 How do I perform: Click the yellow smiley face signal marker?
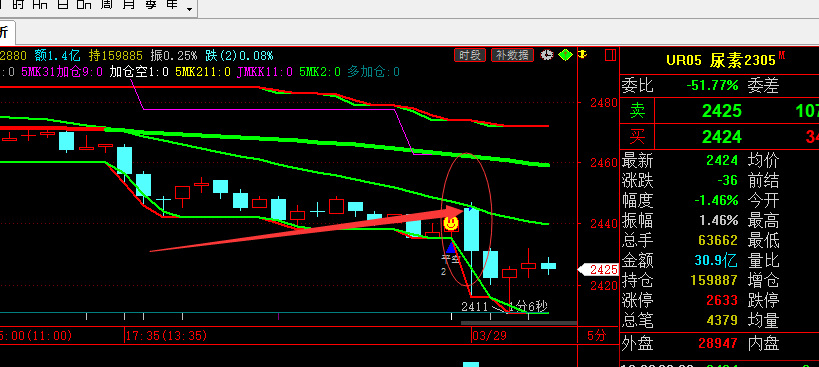pos(451,224)
